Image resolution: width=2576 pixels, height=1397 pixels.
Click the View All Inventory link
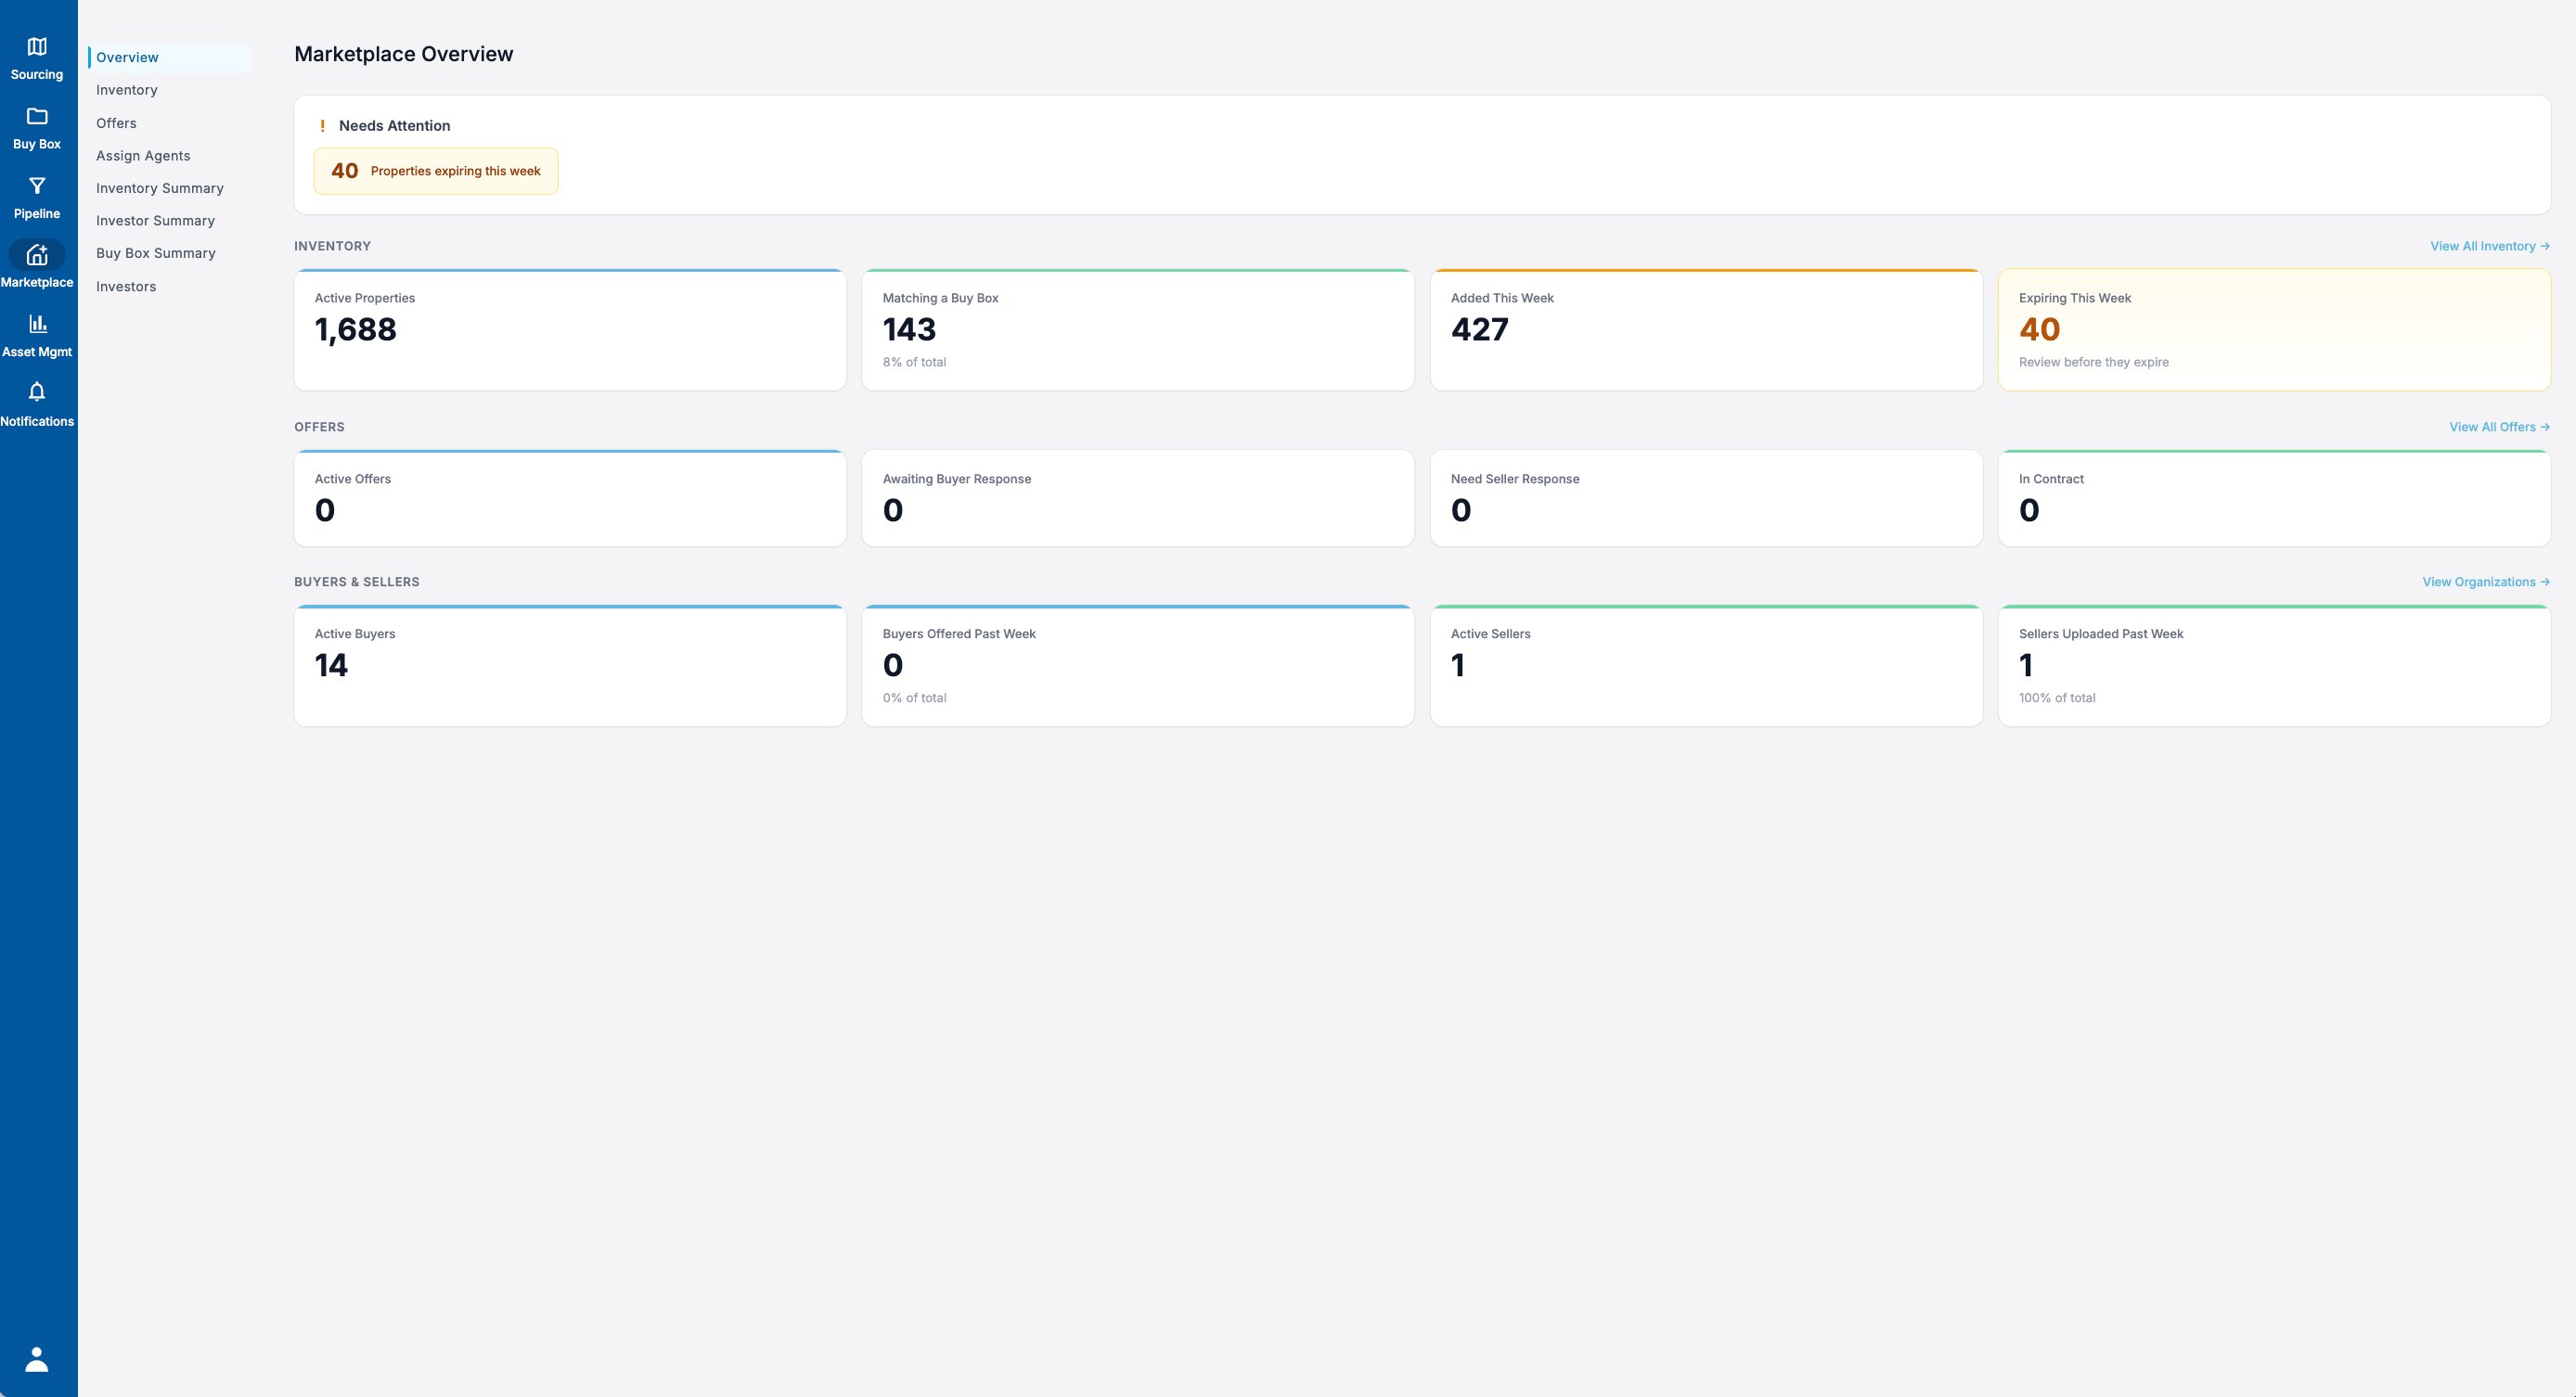2490,246
